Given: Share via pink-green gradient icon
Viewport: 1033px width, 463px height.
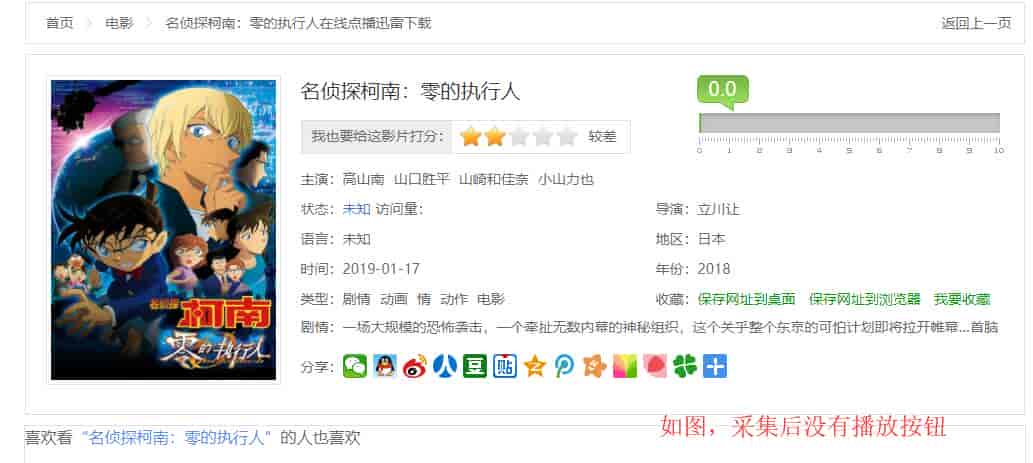Looking at the screenshot, I should (625, 366).
